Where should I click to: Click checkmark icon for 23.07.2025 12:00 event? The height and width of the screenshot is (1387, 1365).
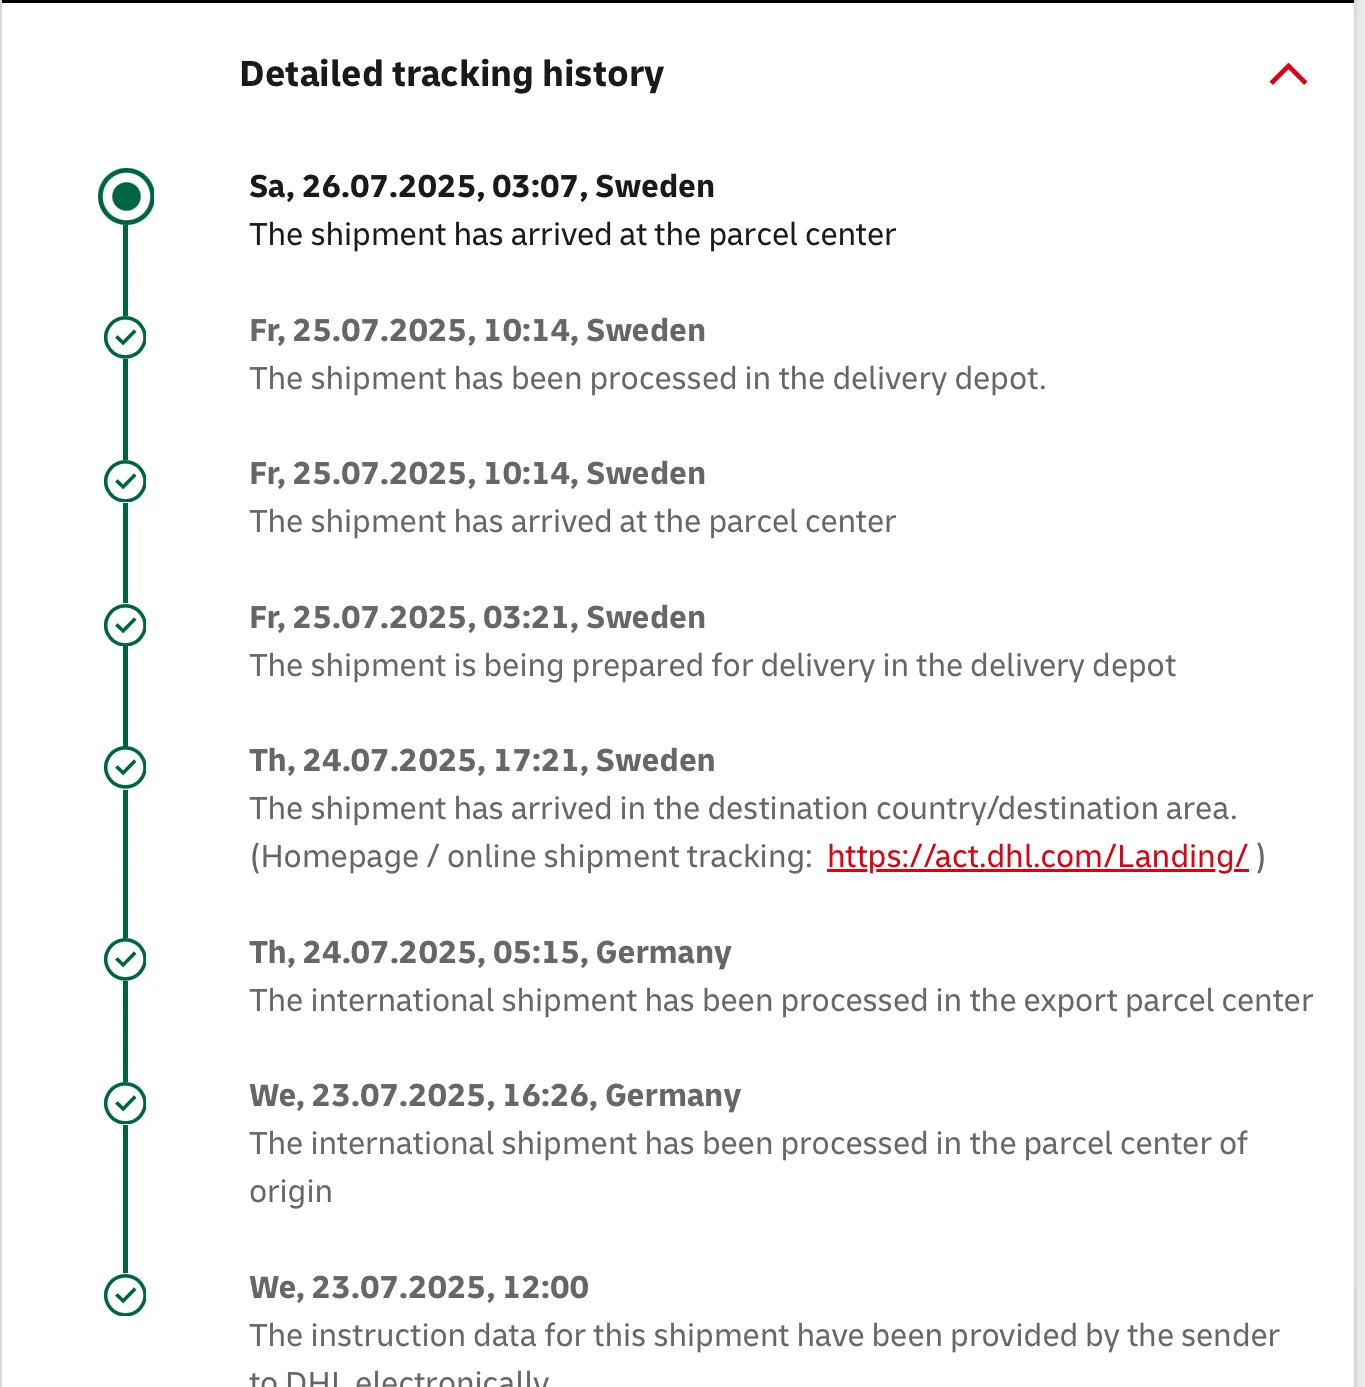click(x=125, y=1295)
